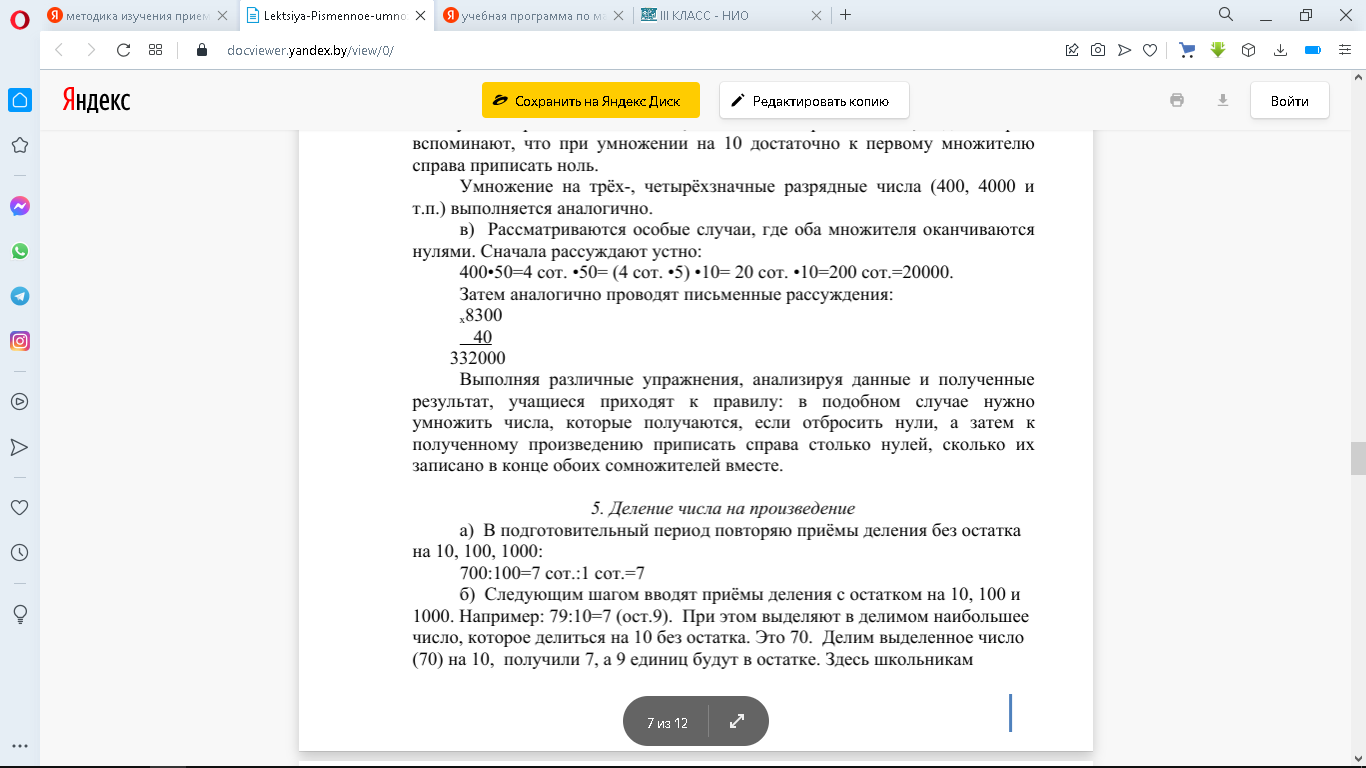Viewport: 1366px width, 768px height.
Task: Click the line 700:100=7 сот.:1 сот.=7
Action: [552, 573]
